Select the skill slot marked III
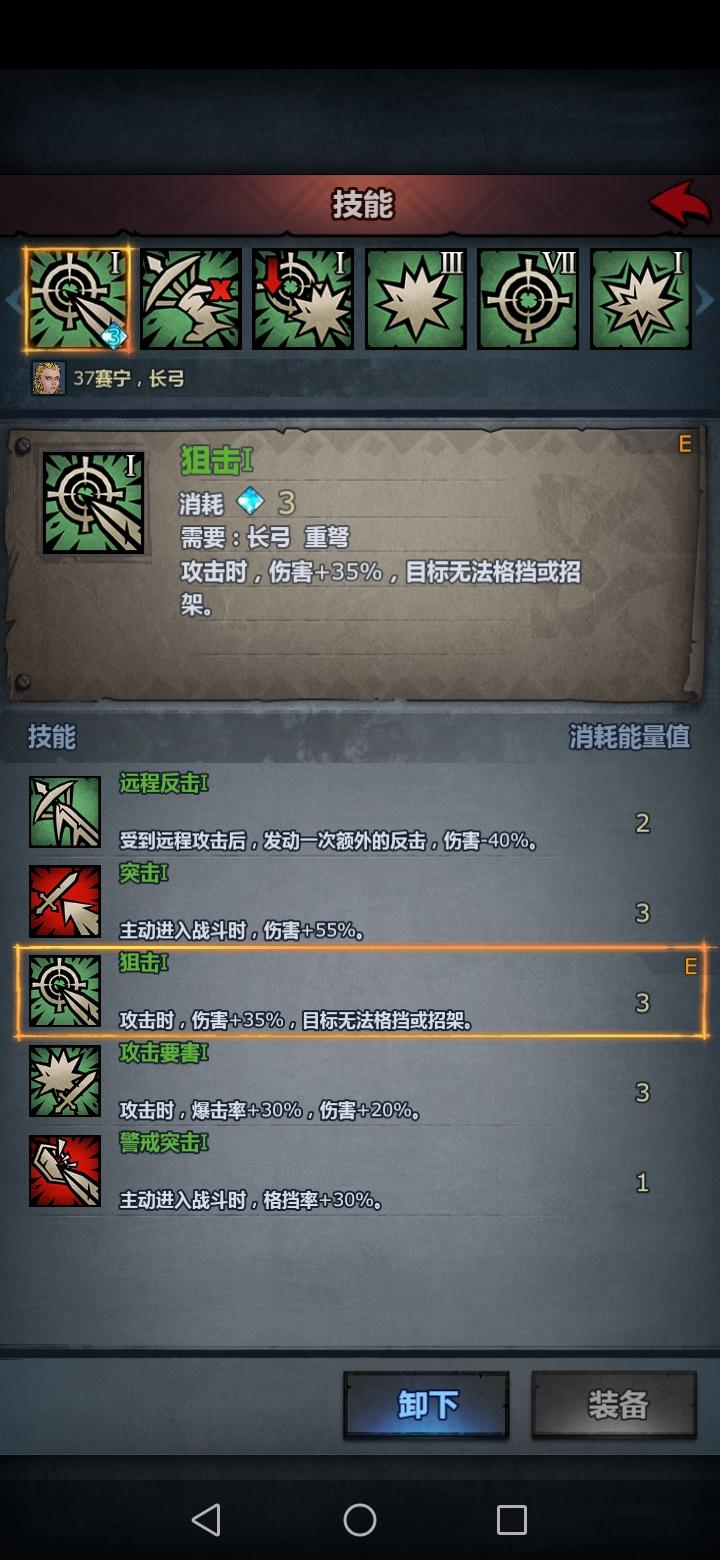This screenshot has width=720, height=1560. coord(416,299)
